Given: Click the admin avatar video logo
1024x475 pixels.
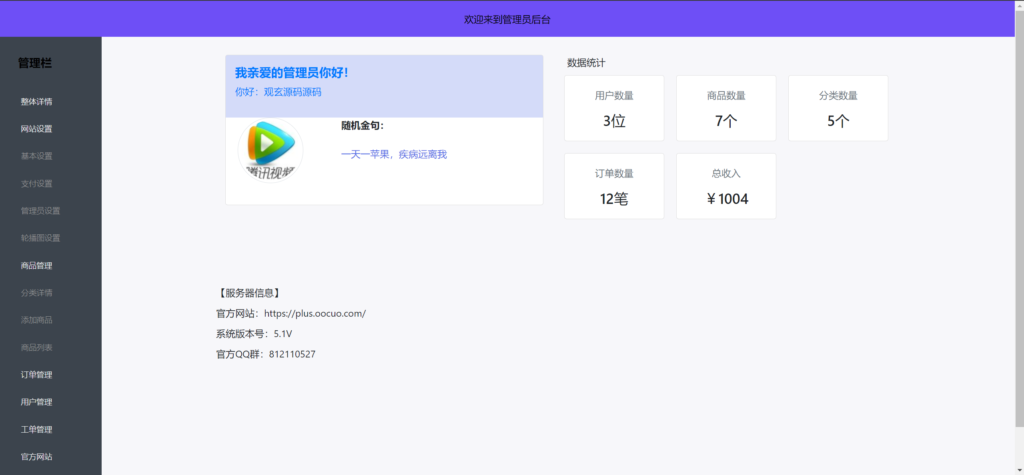Looking at the screenshot, I should point(269,150).
